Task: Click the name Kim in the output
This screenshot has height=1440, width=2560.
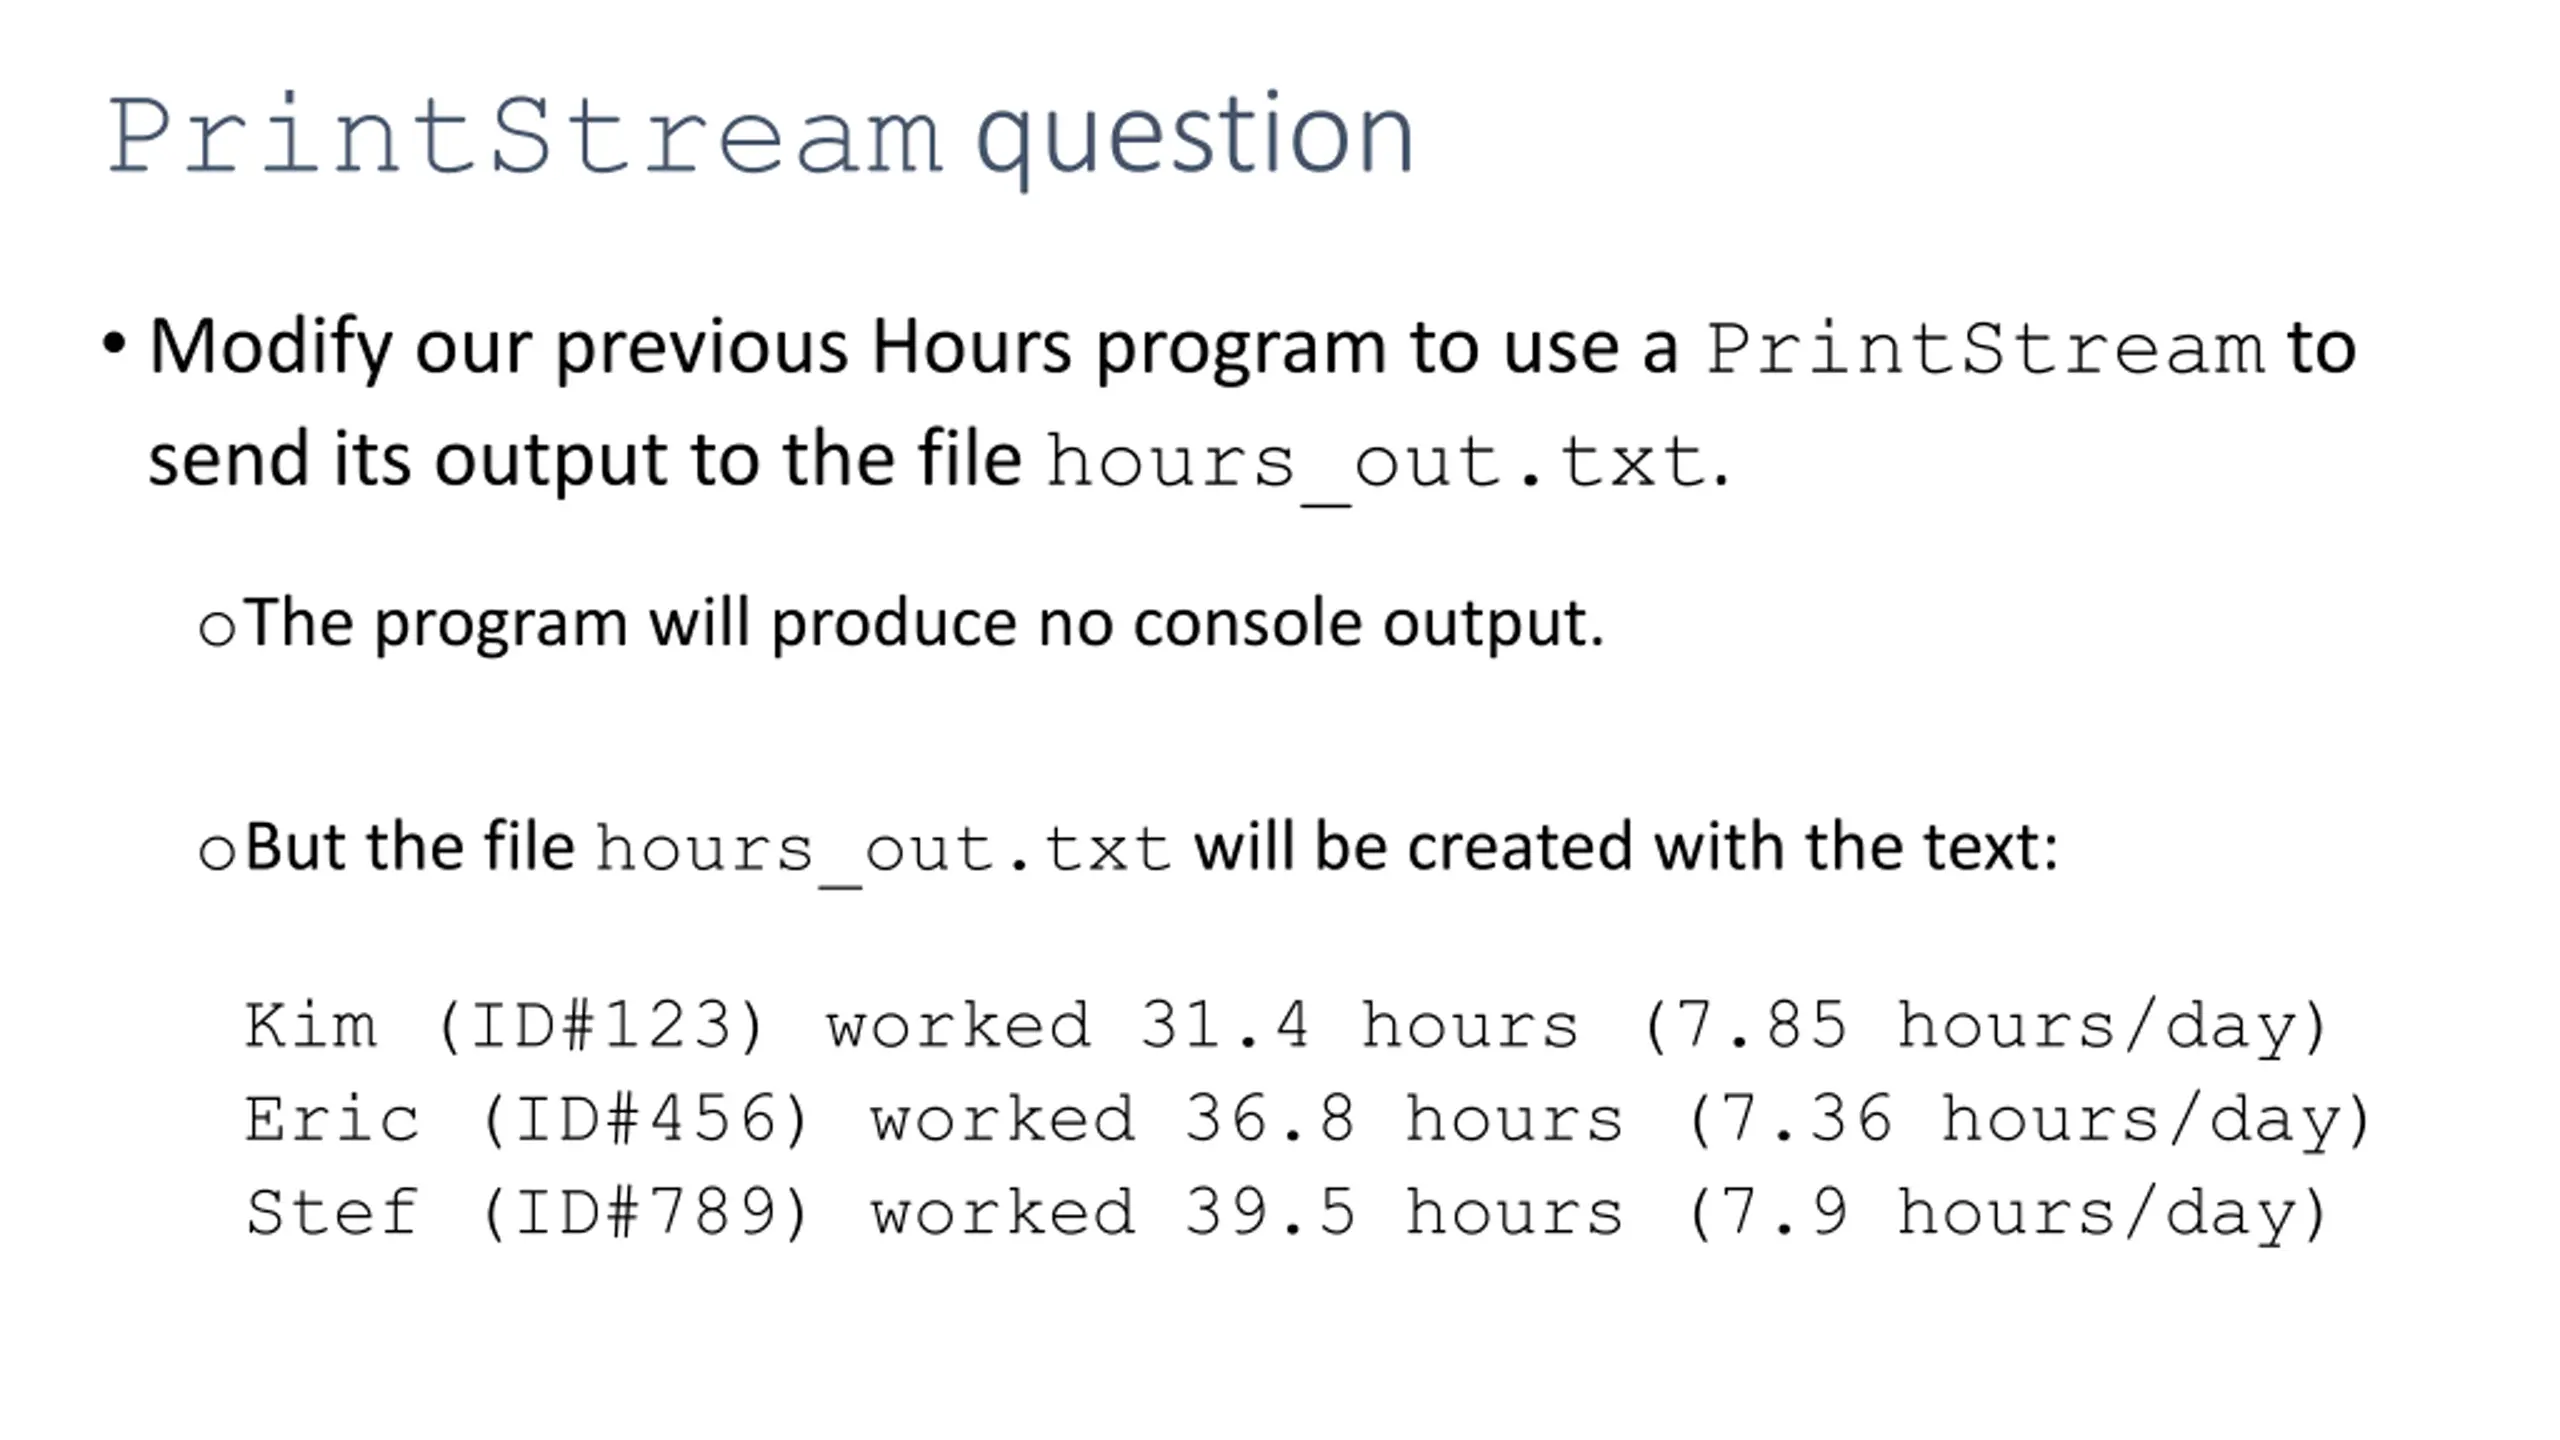Action: pyautogui.click(x=311, y=1026)
